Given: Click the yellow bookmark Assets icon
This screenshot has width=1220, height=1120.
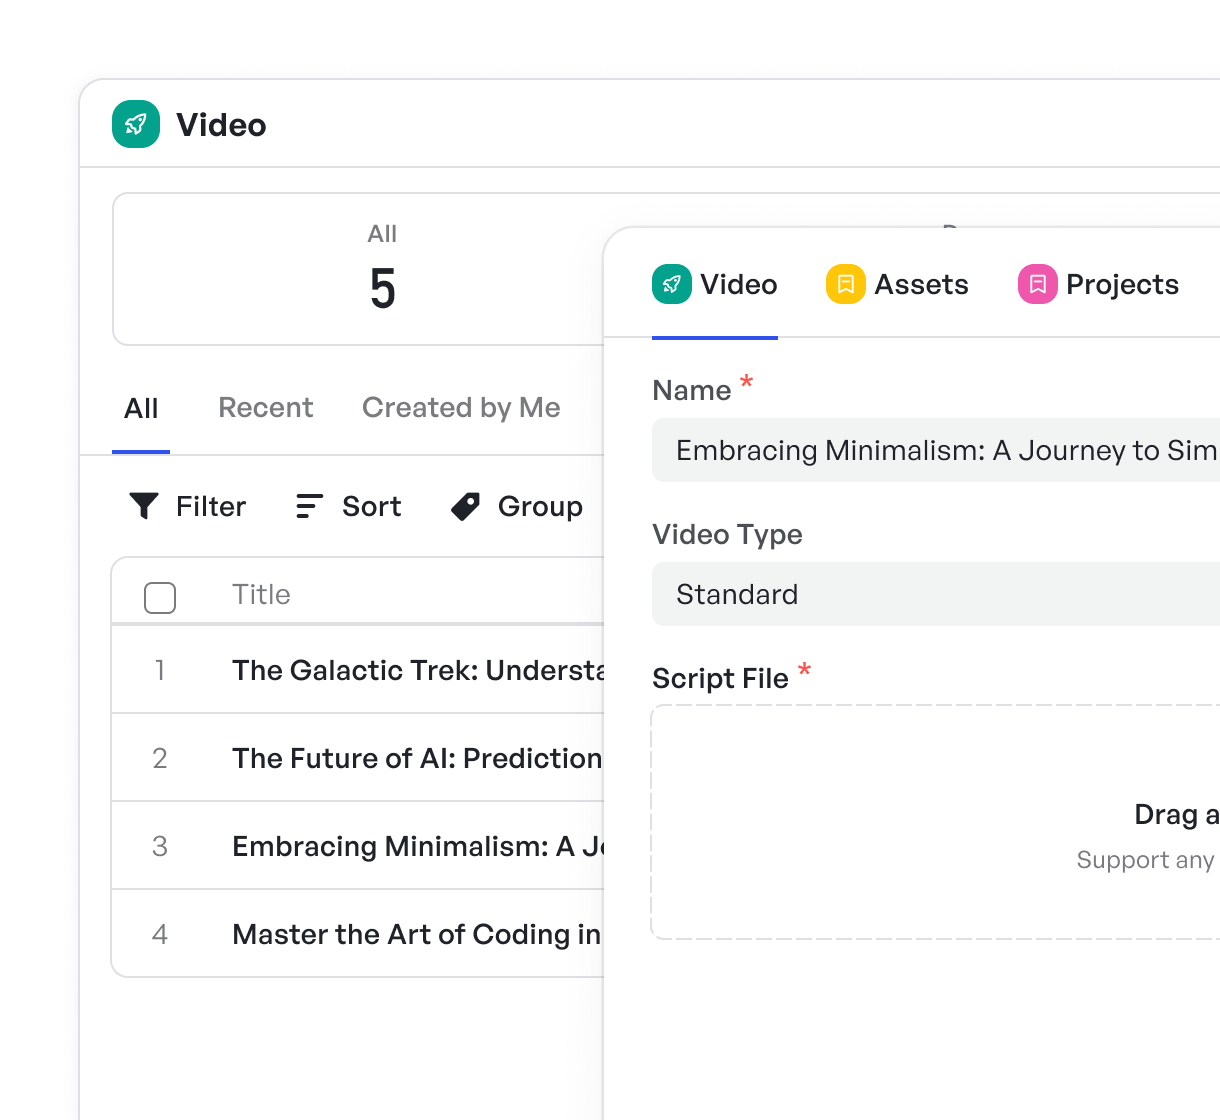Looking at the screenshot, I should click(x=846, y=284).
